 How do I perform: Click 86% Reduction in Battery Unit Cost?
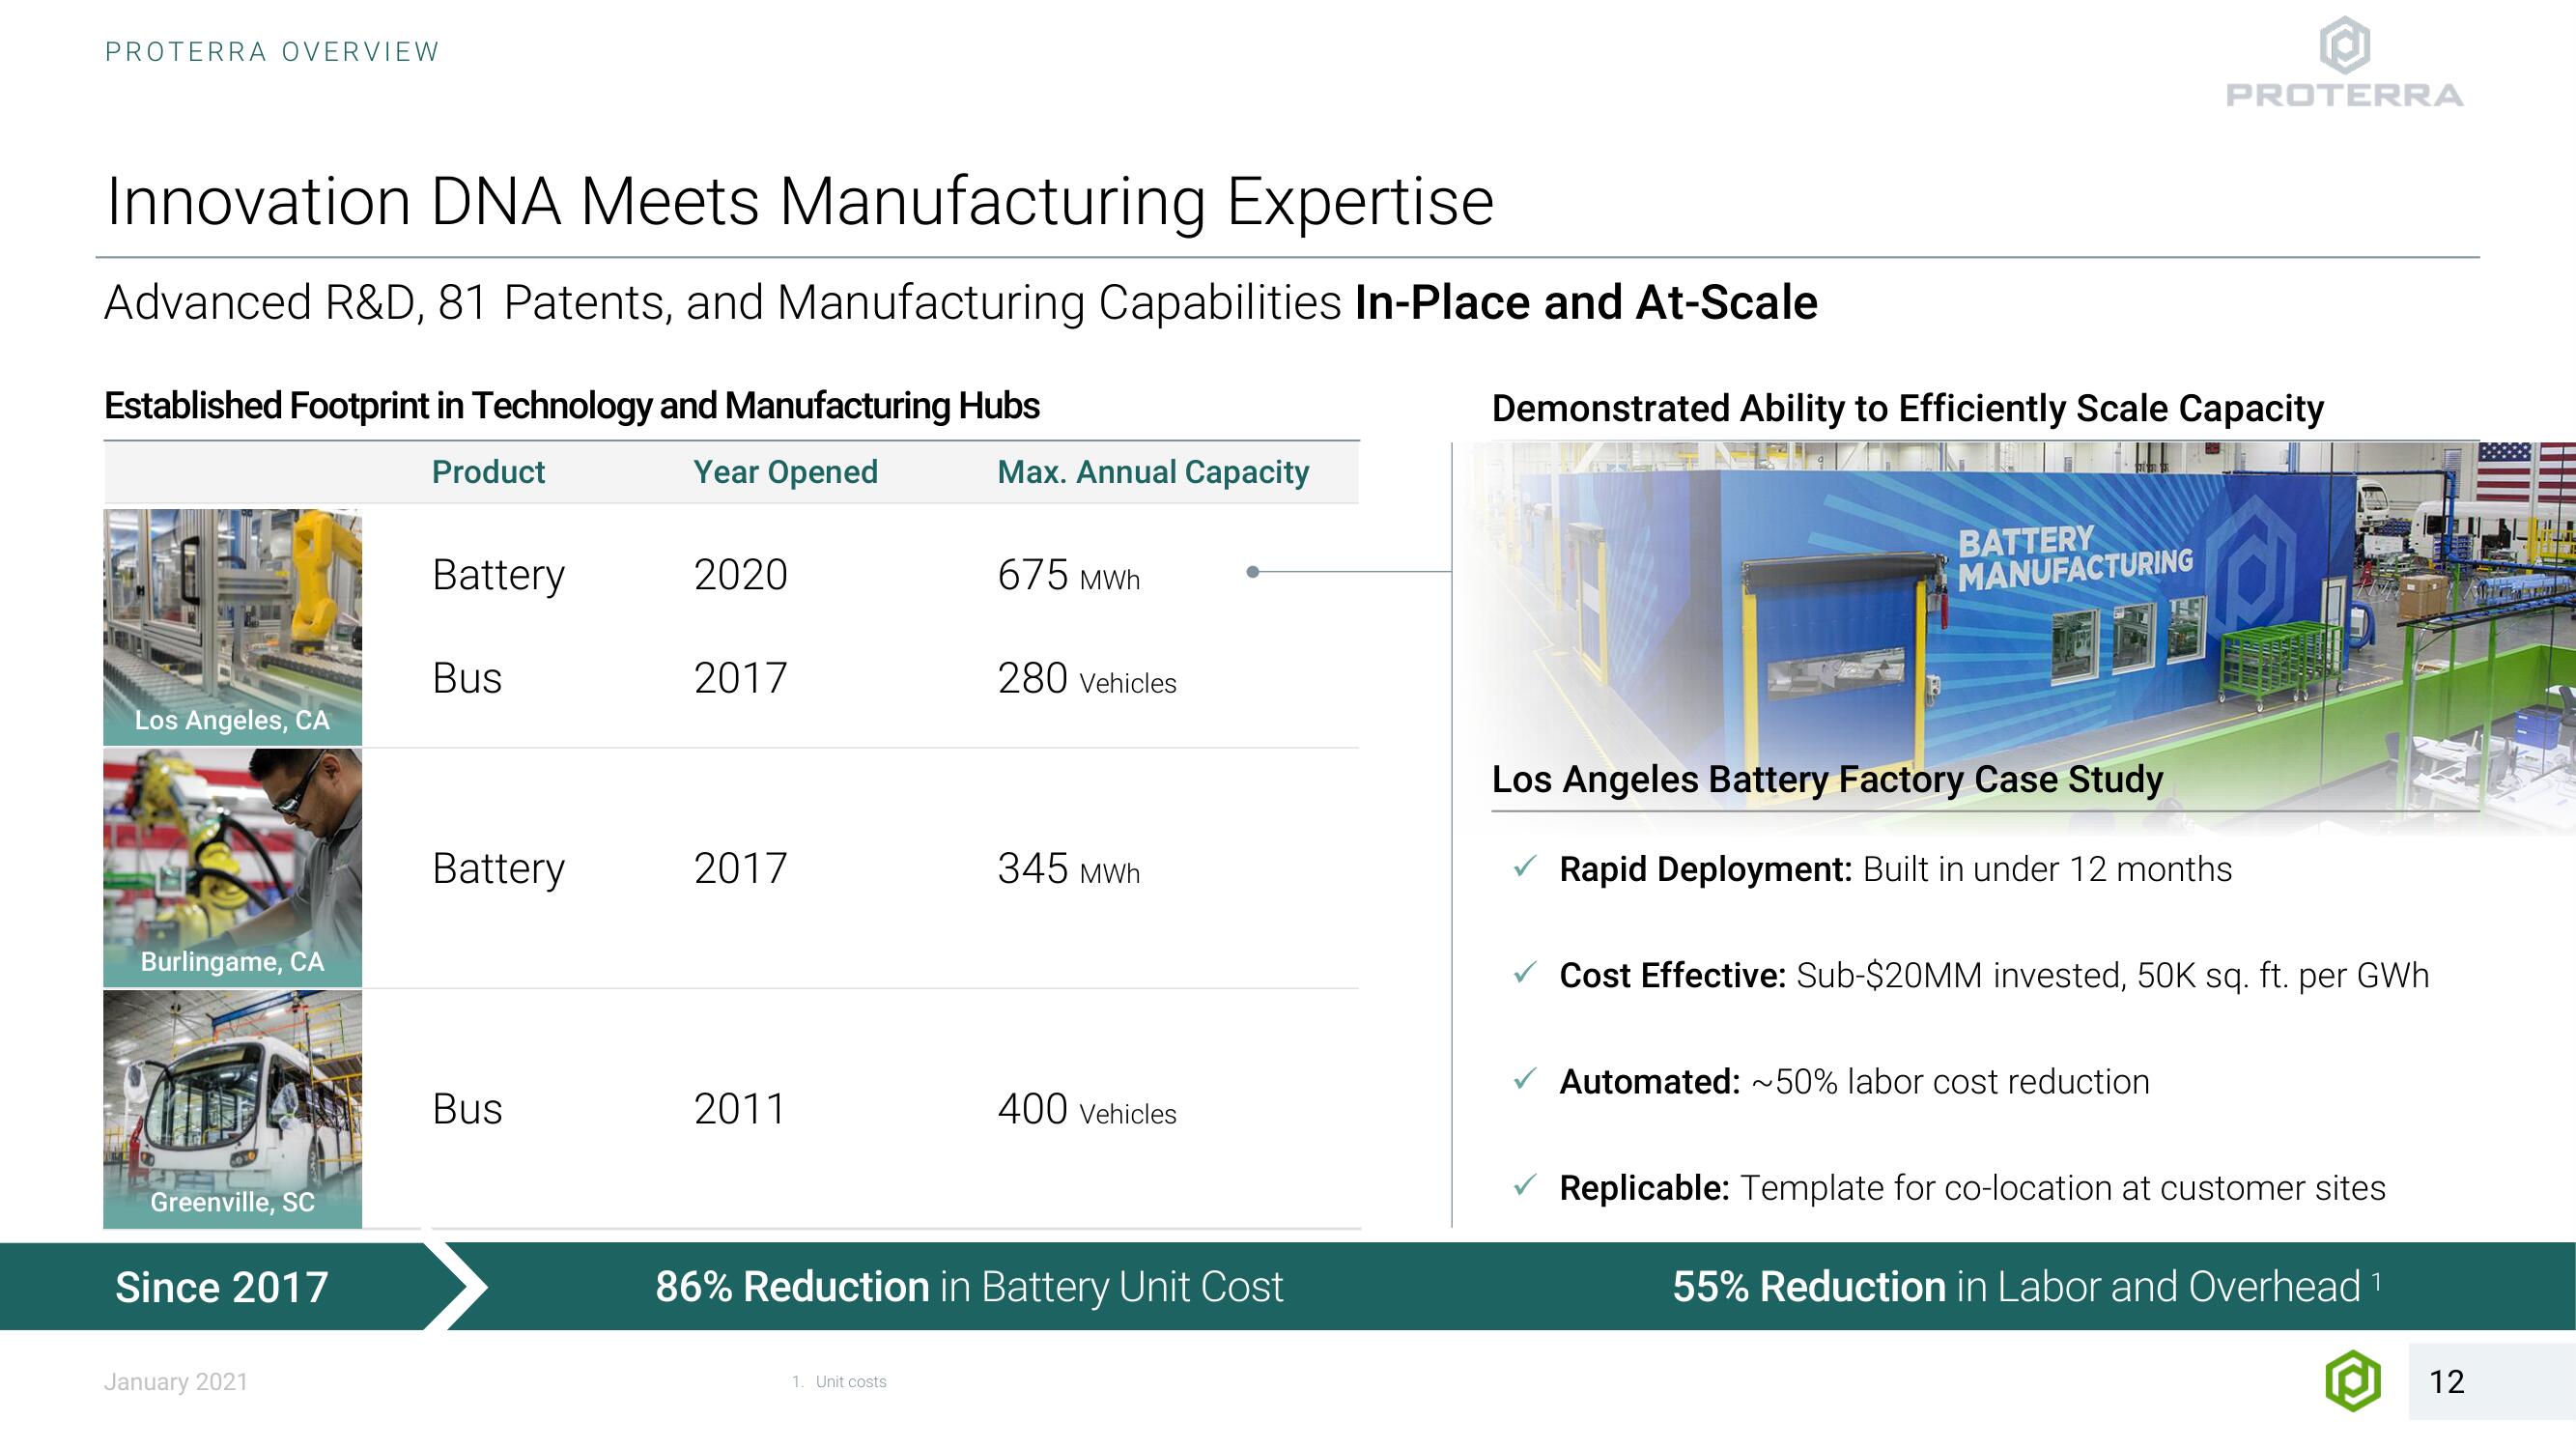point(969,1287)
